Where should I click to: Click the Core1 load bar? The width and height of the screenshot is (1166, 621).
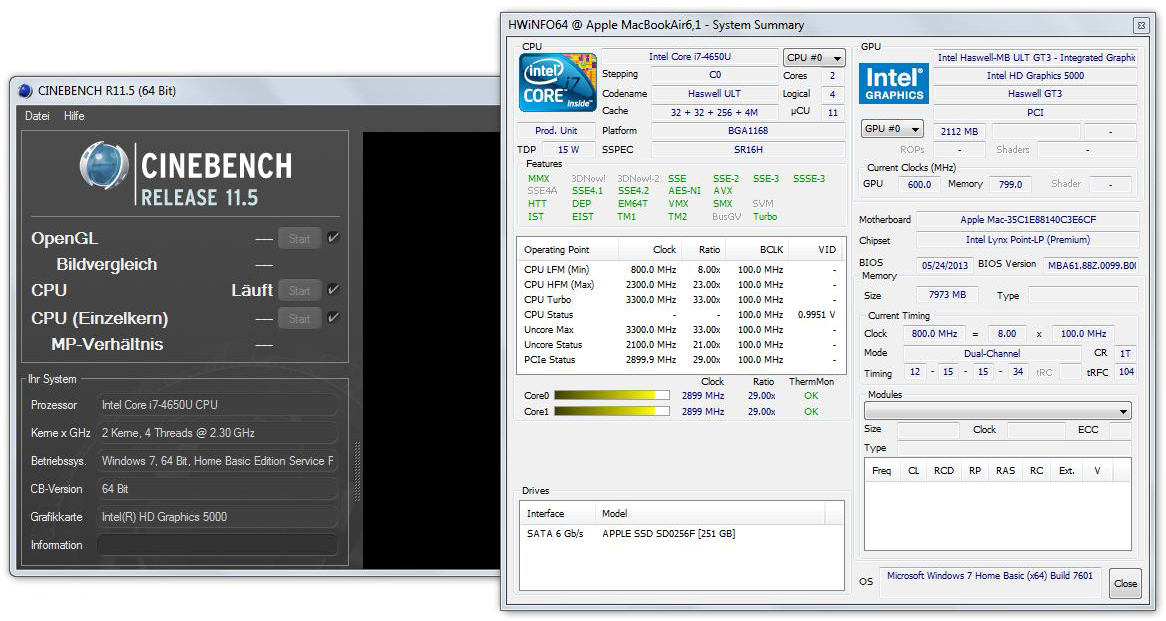[x=612, y=411]
